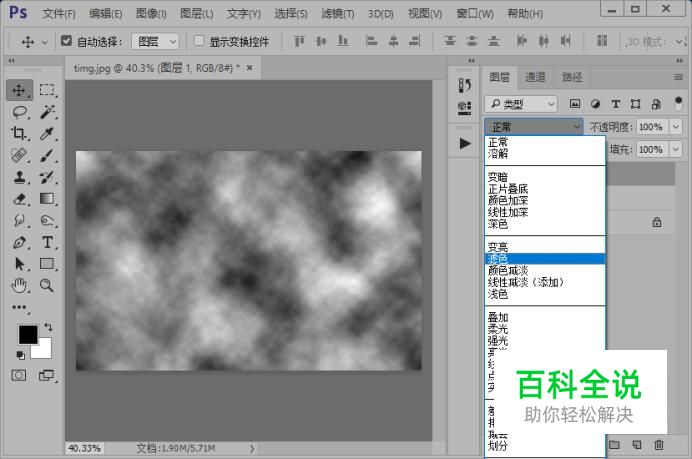Align top edges in options bar
Viewport: 692px width, 459px height.
coord(299,41)
